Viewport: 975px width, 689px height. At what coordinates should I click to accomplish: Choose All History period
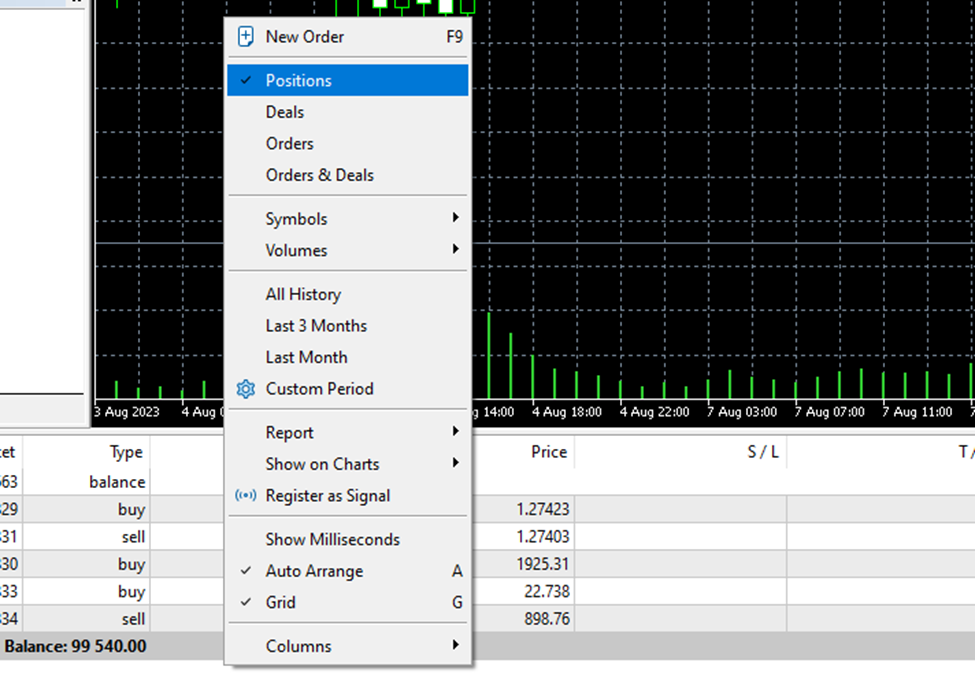[x=348, y=294]
